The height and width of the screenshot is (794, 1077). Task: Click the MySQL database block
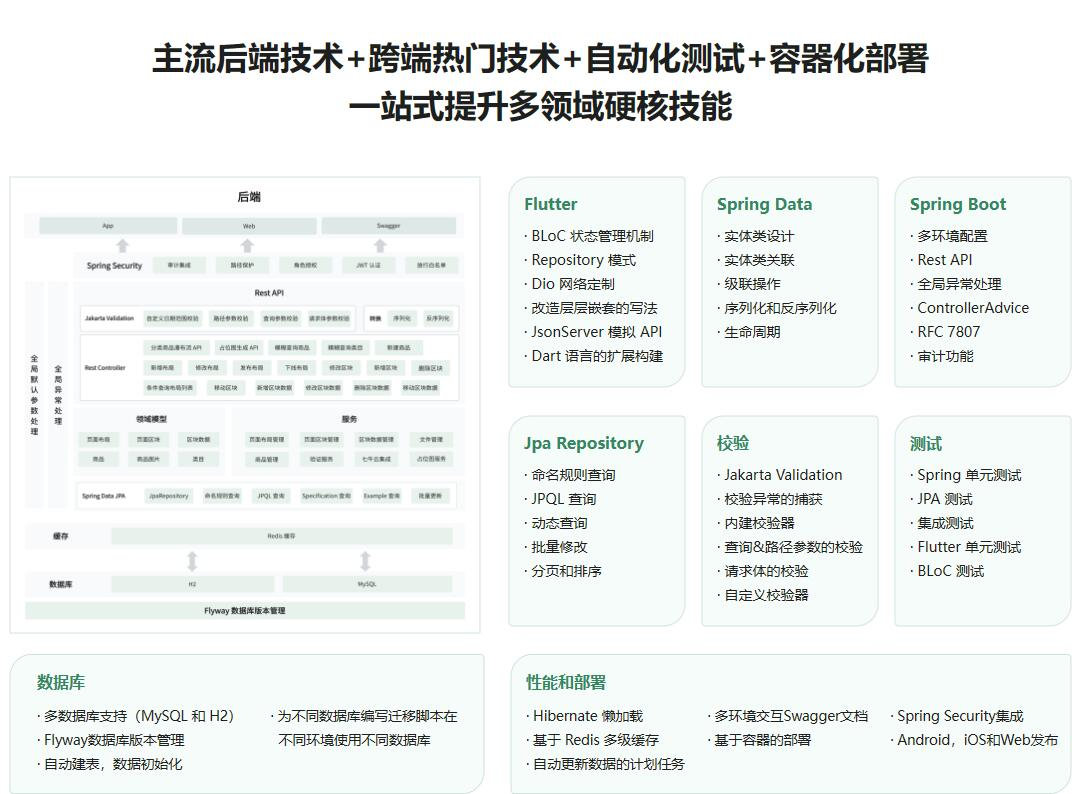click(x=367, y=584)
